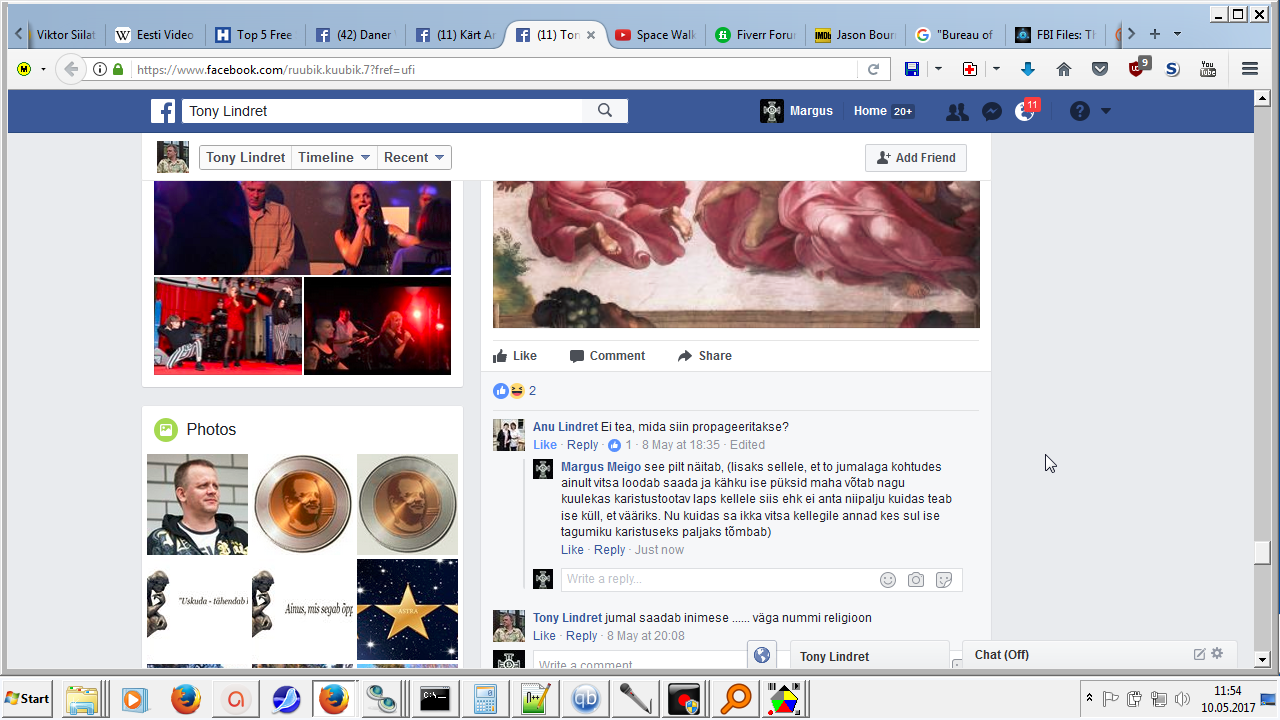Open the Messenger messages icon

(992, 112)
